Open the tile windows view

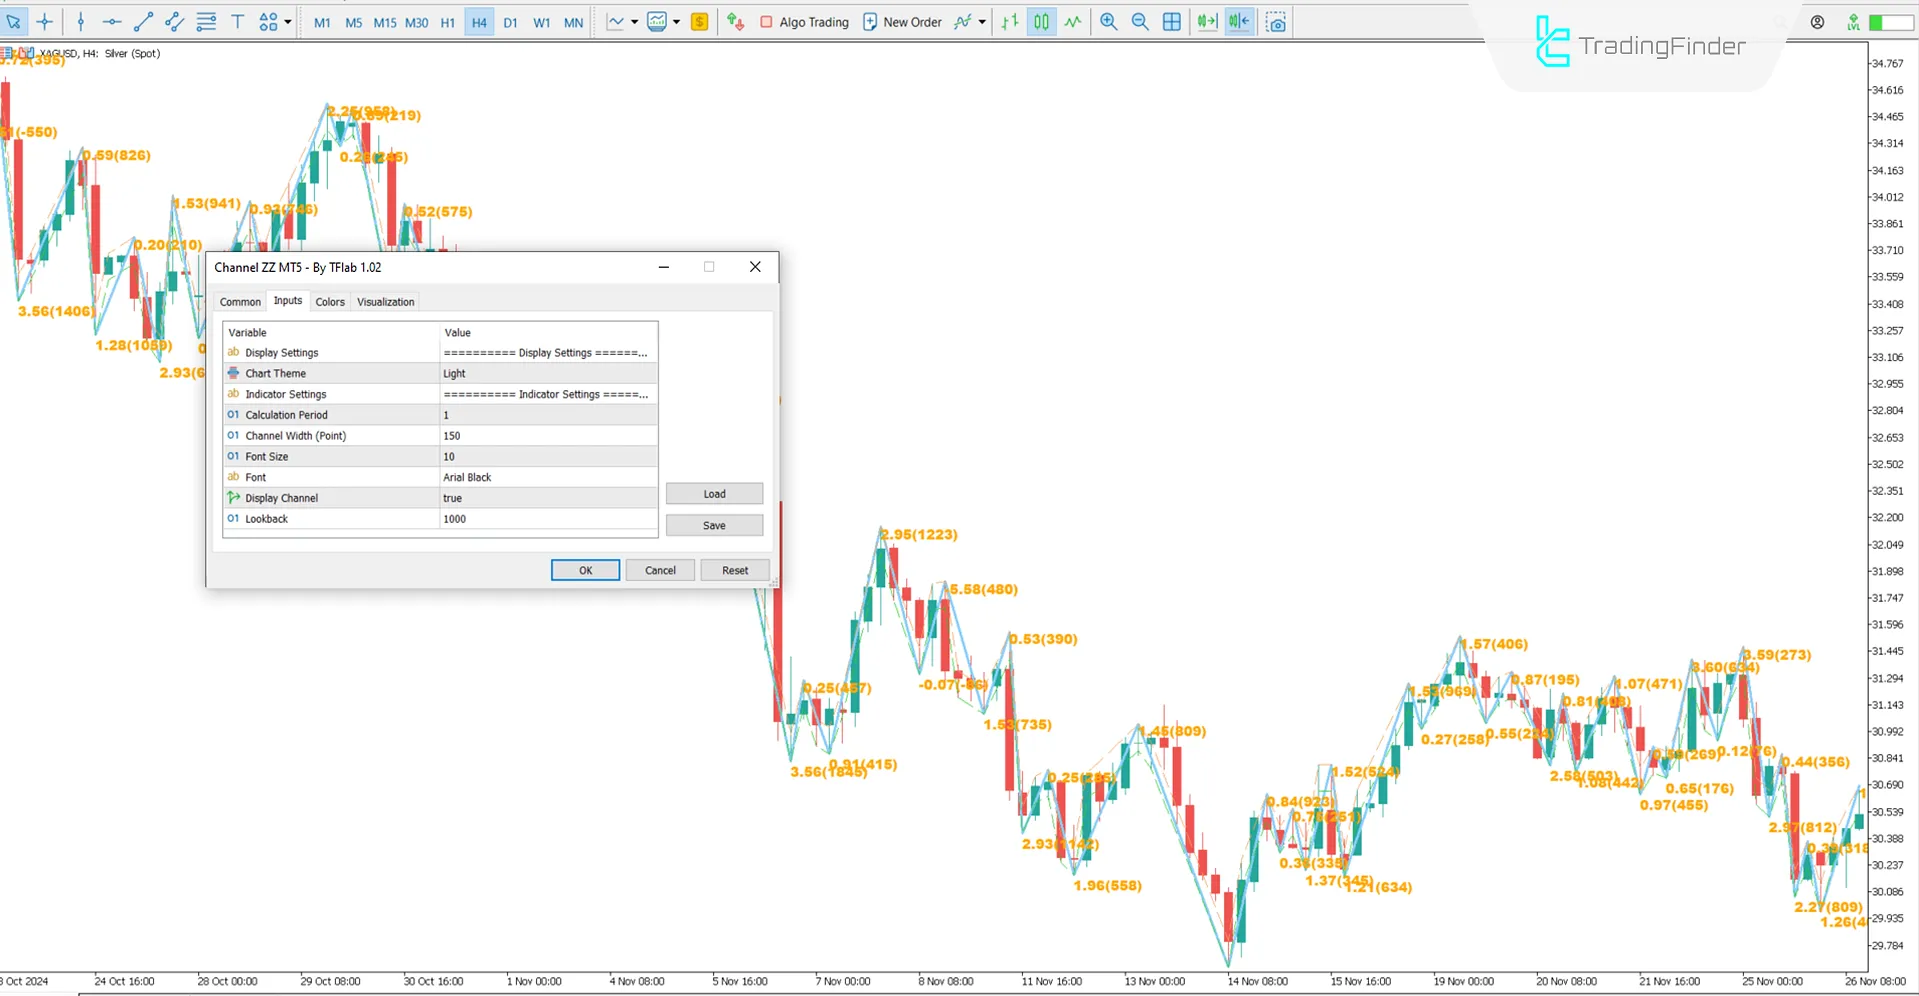pyautogui.click(x=1171, y=21)
